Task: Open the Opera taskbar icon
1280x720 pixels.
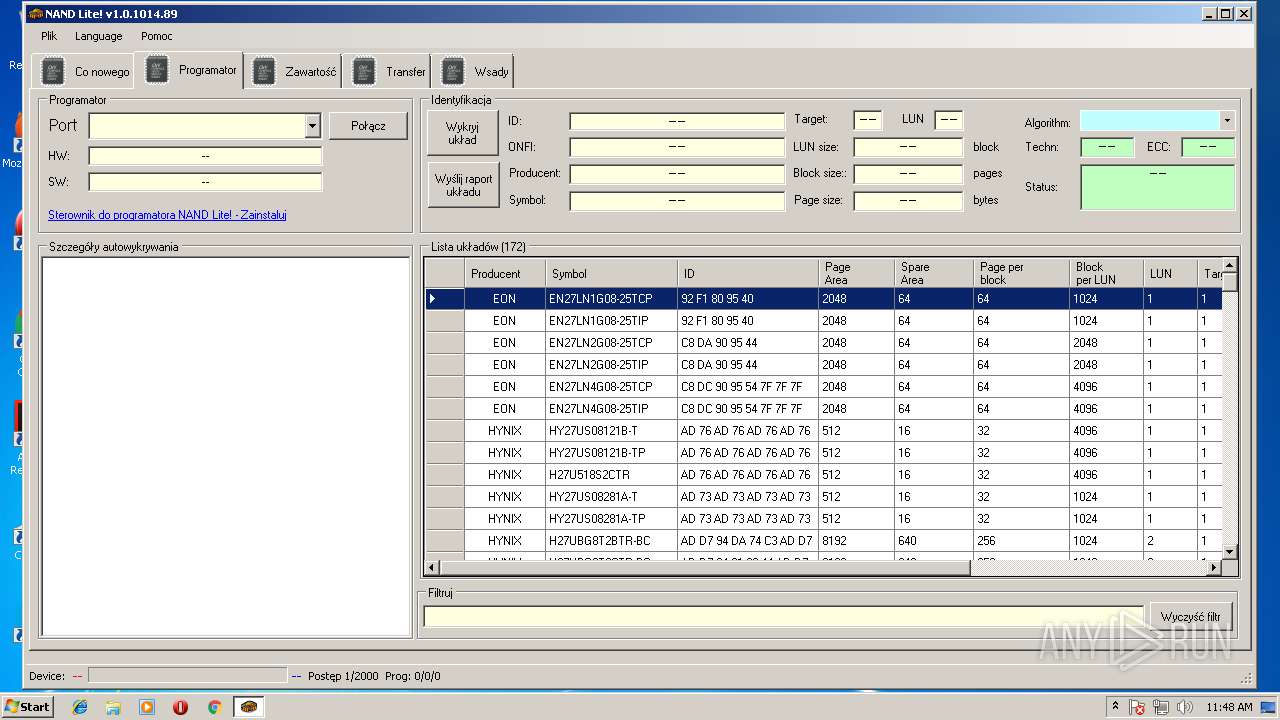Action: (181, 707)
